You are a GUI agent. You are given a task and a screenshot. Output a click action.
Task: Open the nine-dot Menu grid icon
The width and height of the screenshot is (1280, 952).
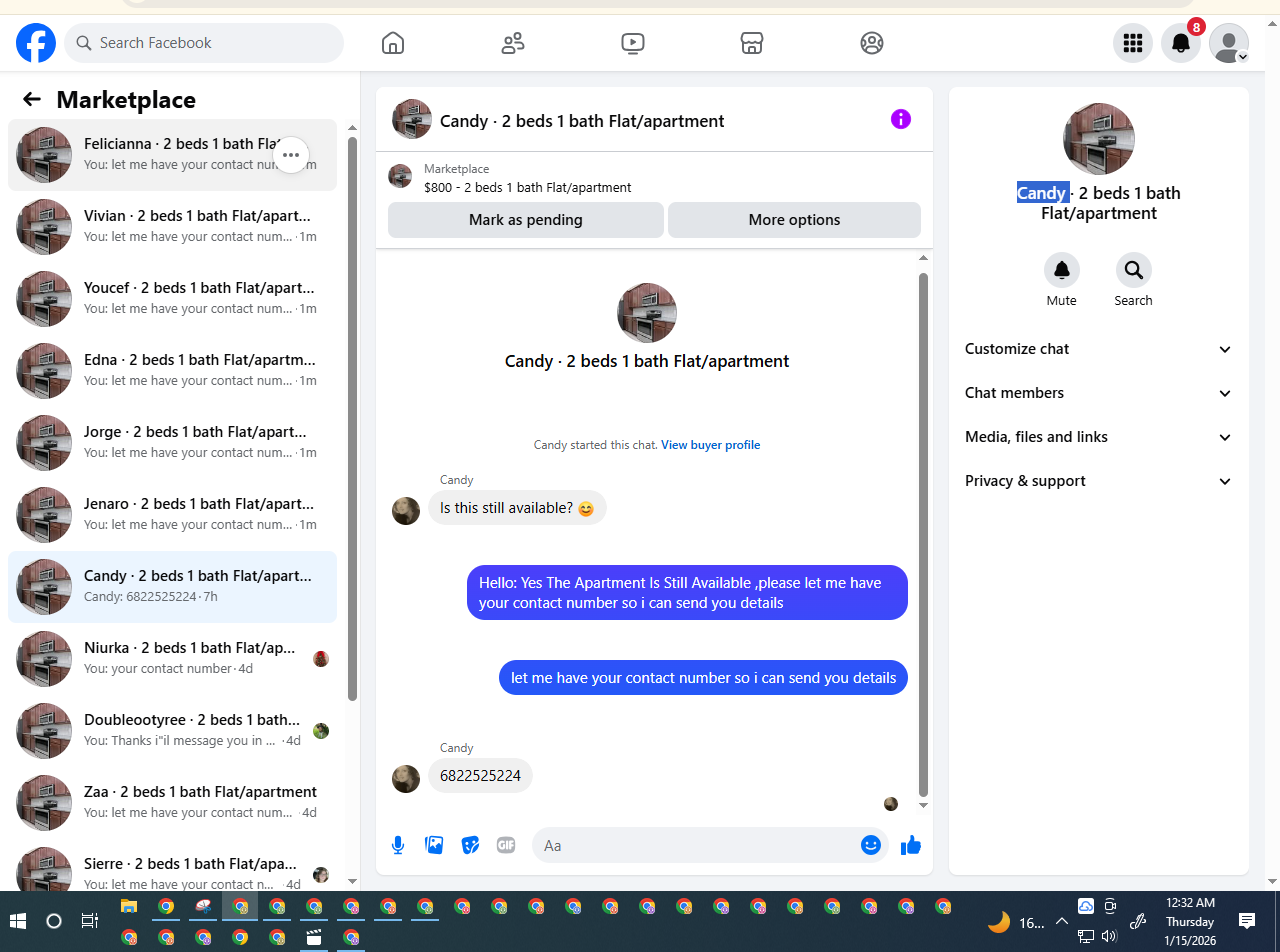pyautogui.click(x=1133, y=43)
